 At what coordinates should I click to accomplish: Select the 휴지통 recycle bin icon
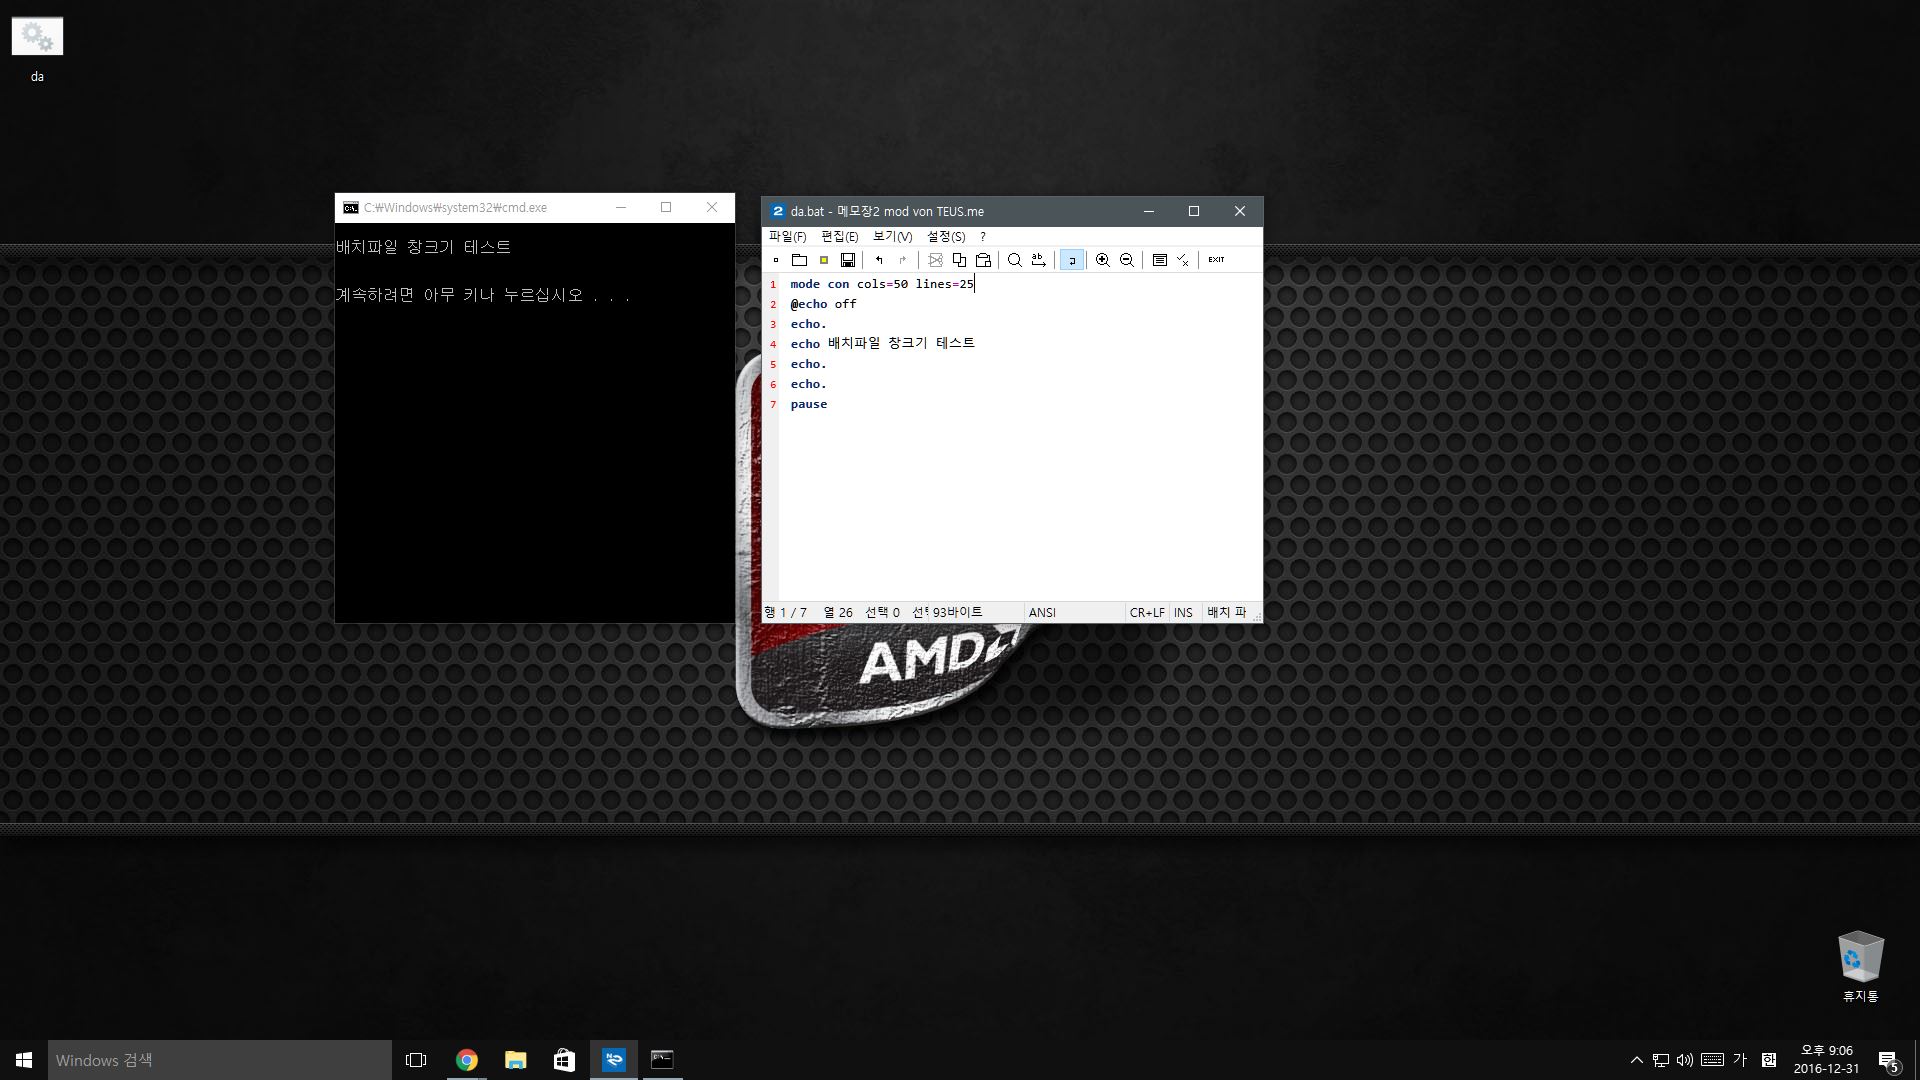[1860, 967]
